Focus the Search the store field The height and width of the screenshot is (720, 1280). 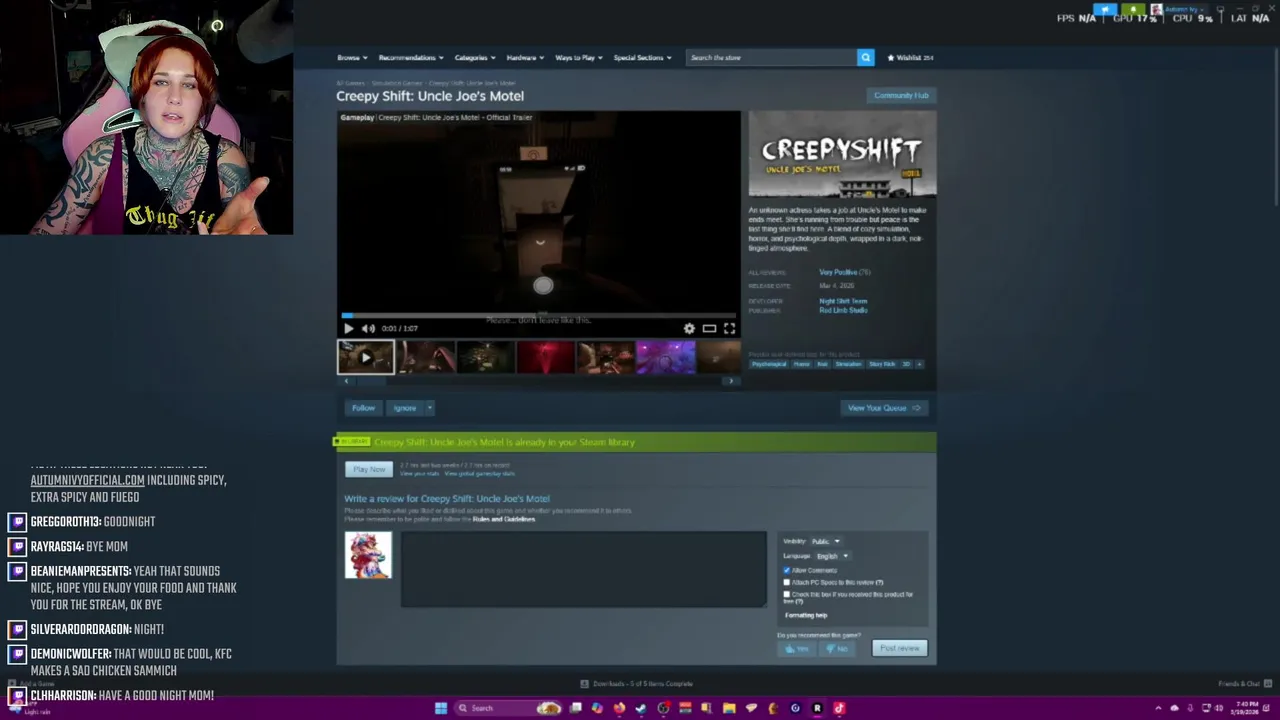tap(771, 57)
